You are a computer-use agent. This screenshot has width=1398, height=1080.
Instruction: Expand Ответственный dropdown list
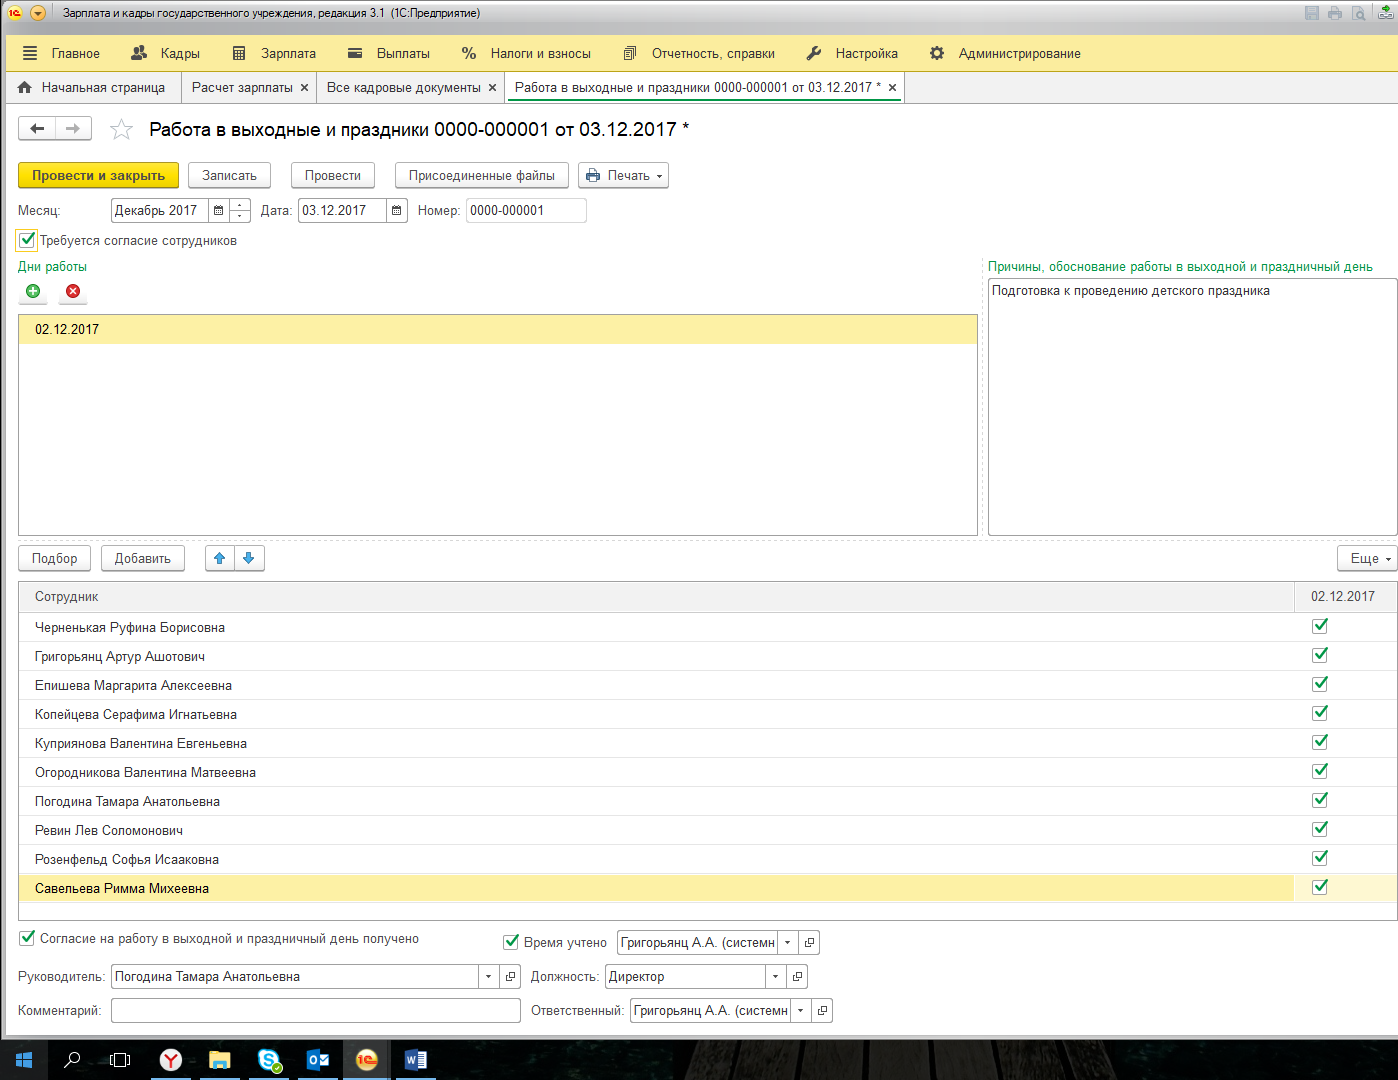pyautogui.click(x=800, y=1010)
